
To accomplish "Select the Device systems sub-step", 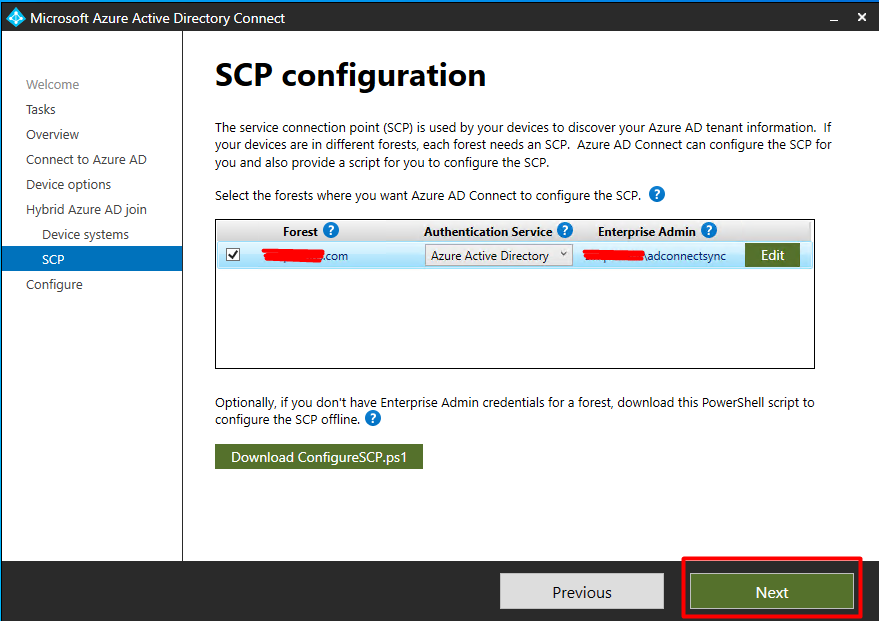I will tap(85, 234).
